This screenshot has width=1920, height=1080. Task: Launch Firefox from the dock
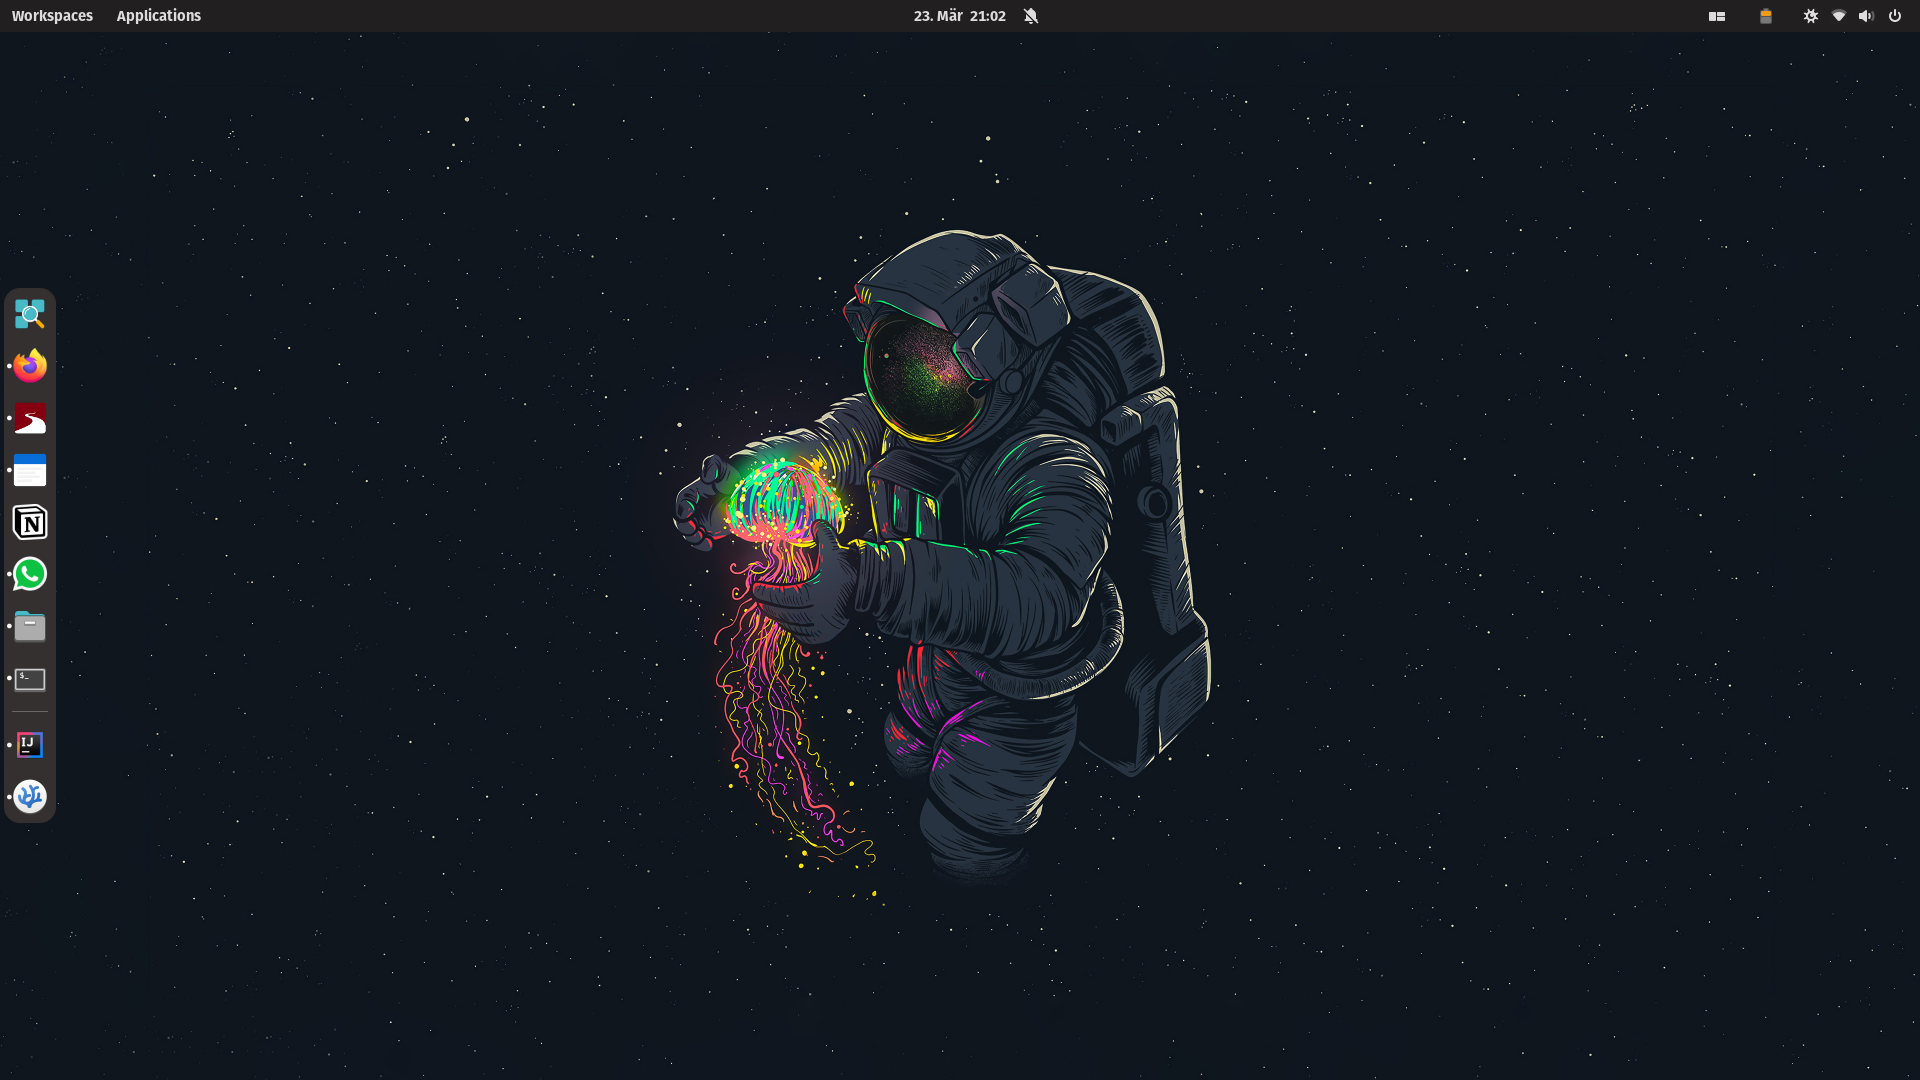tap(30, 366)
